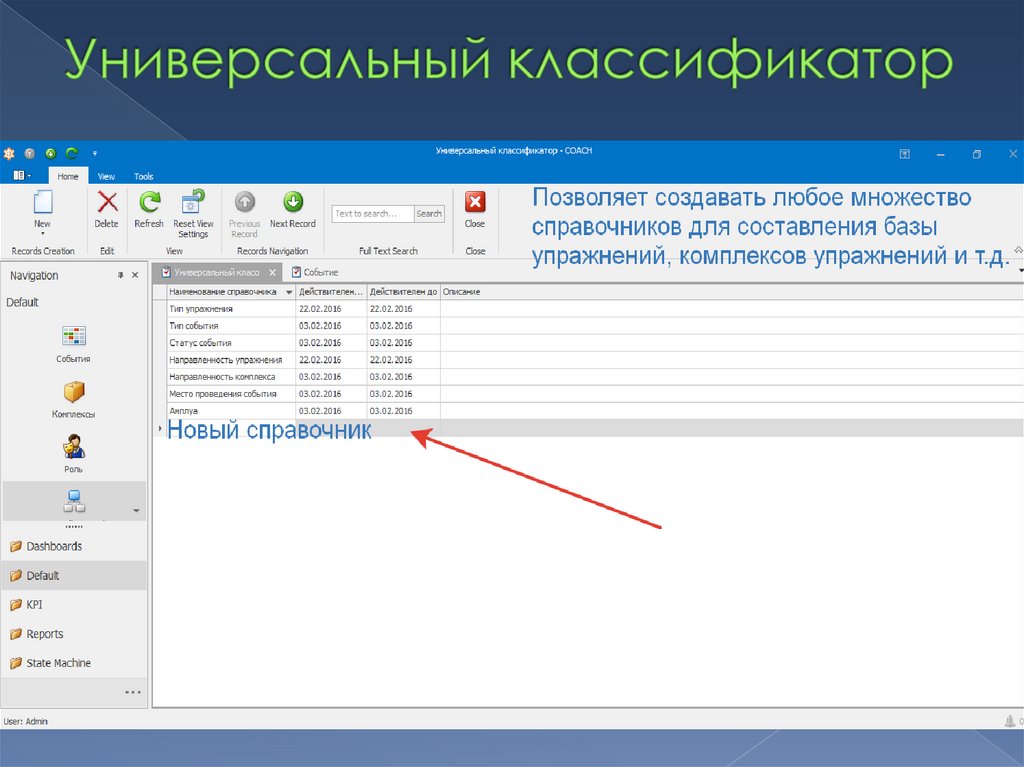The image size is (1024, 767).
Task: Select the Направленность упражнения row
Action: [x=588, y=360]
